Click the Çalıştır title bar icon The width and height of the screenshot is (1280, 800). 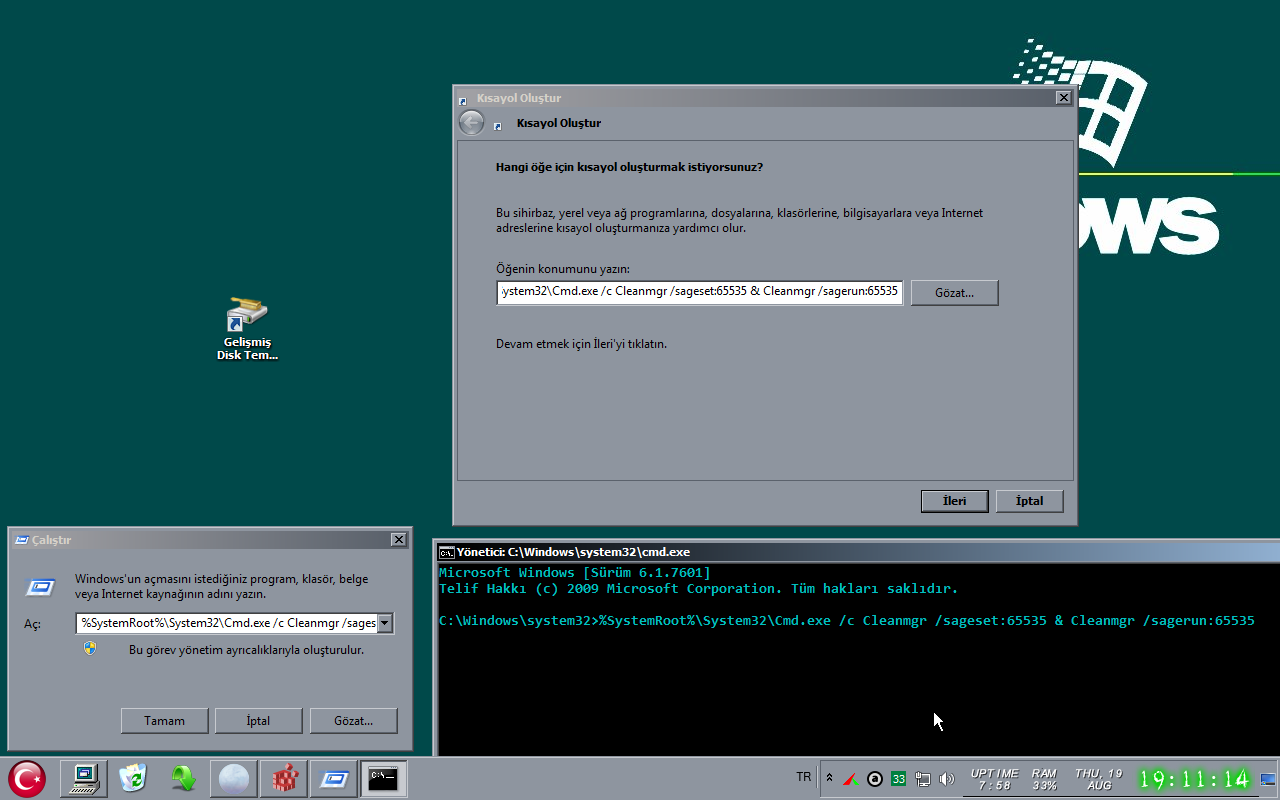[x=21, y=540]
